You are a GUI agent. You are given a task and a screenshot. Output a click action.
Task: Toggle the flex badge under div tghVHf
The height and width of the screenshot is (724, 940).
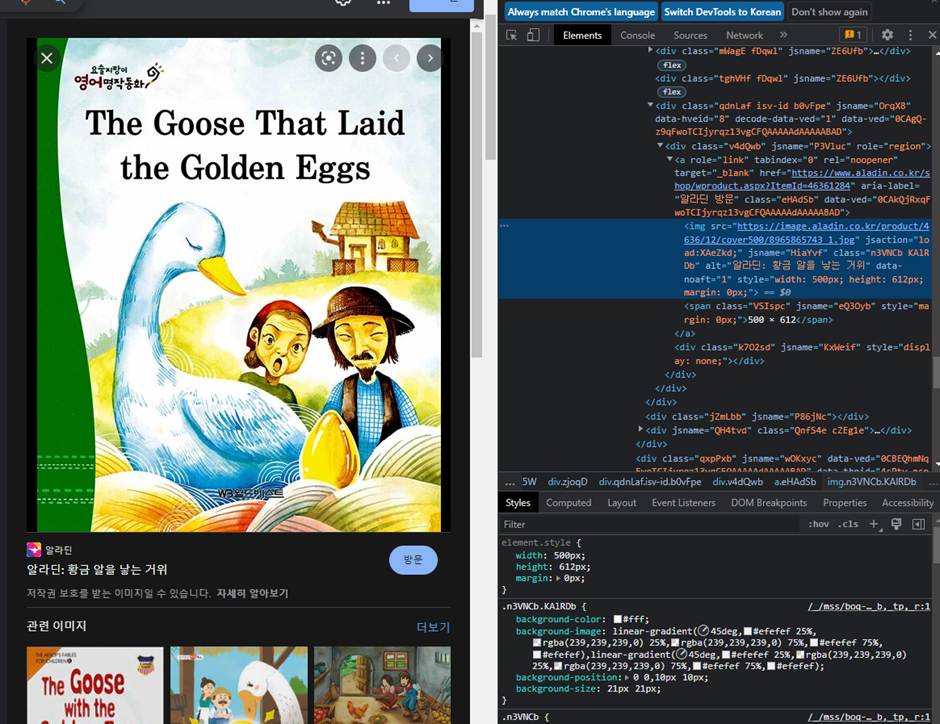click(672, 92)
